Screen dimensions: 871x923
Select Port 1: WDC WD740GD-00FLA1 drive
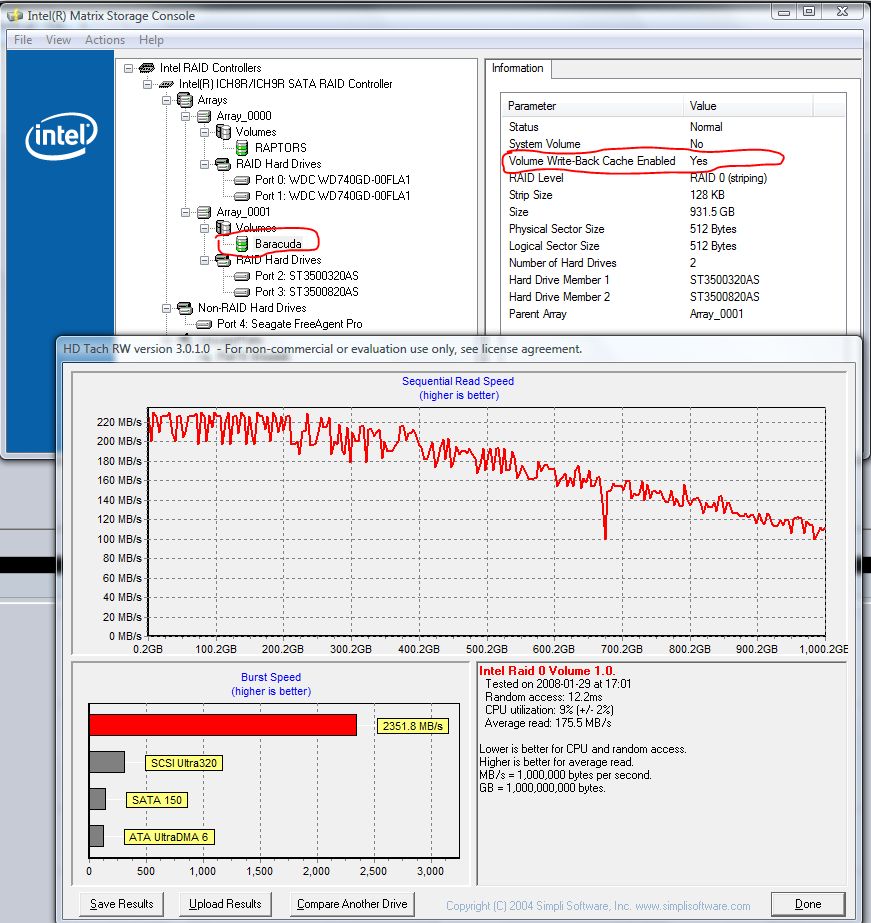(333, 196)
